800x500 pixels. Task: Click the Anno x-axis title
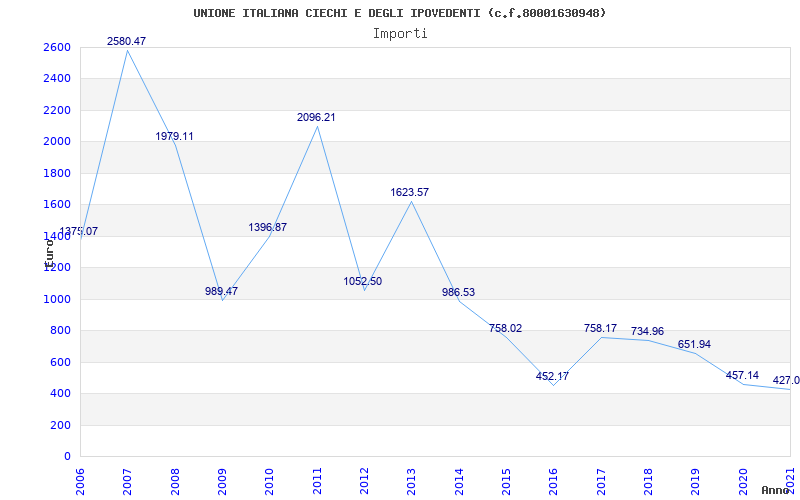tap(775, 490)
